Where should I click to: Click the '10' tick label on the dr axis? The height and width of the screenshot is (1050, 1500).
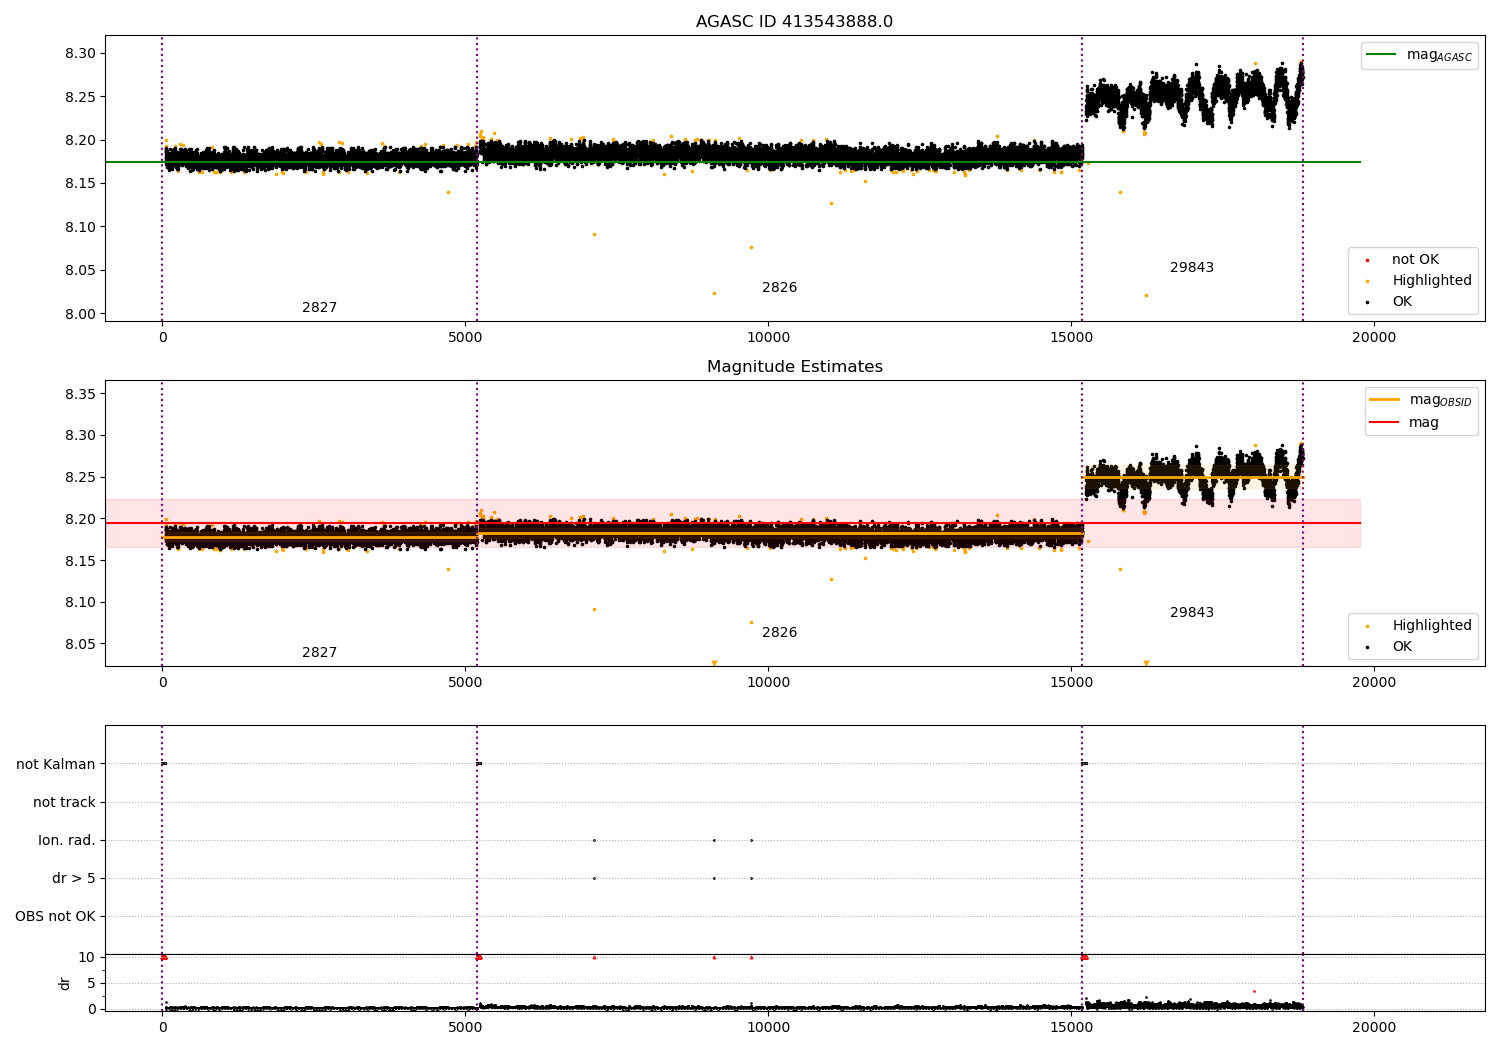[87, 958]
